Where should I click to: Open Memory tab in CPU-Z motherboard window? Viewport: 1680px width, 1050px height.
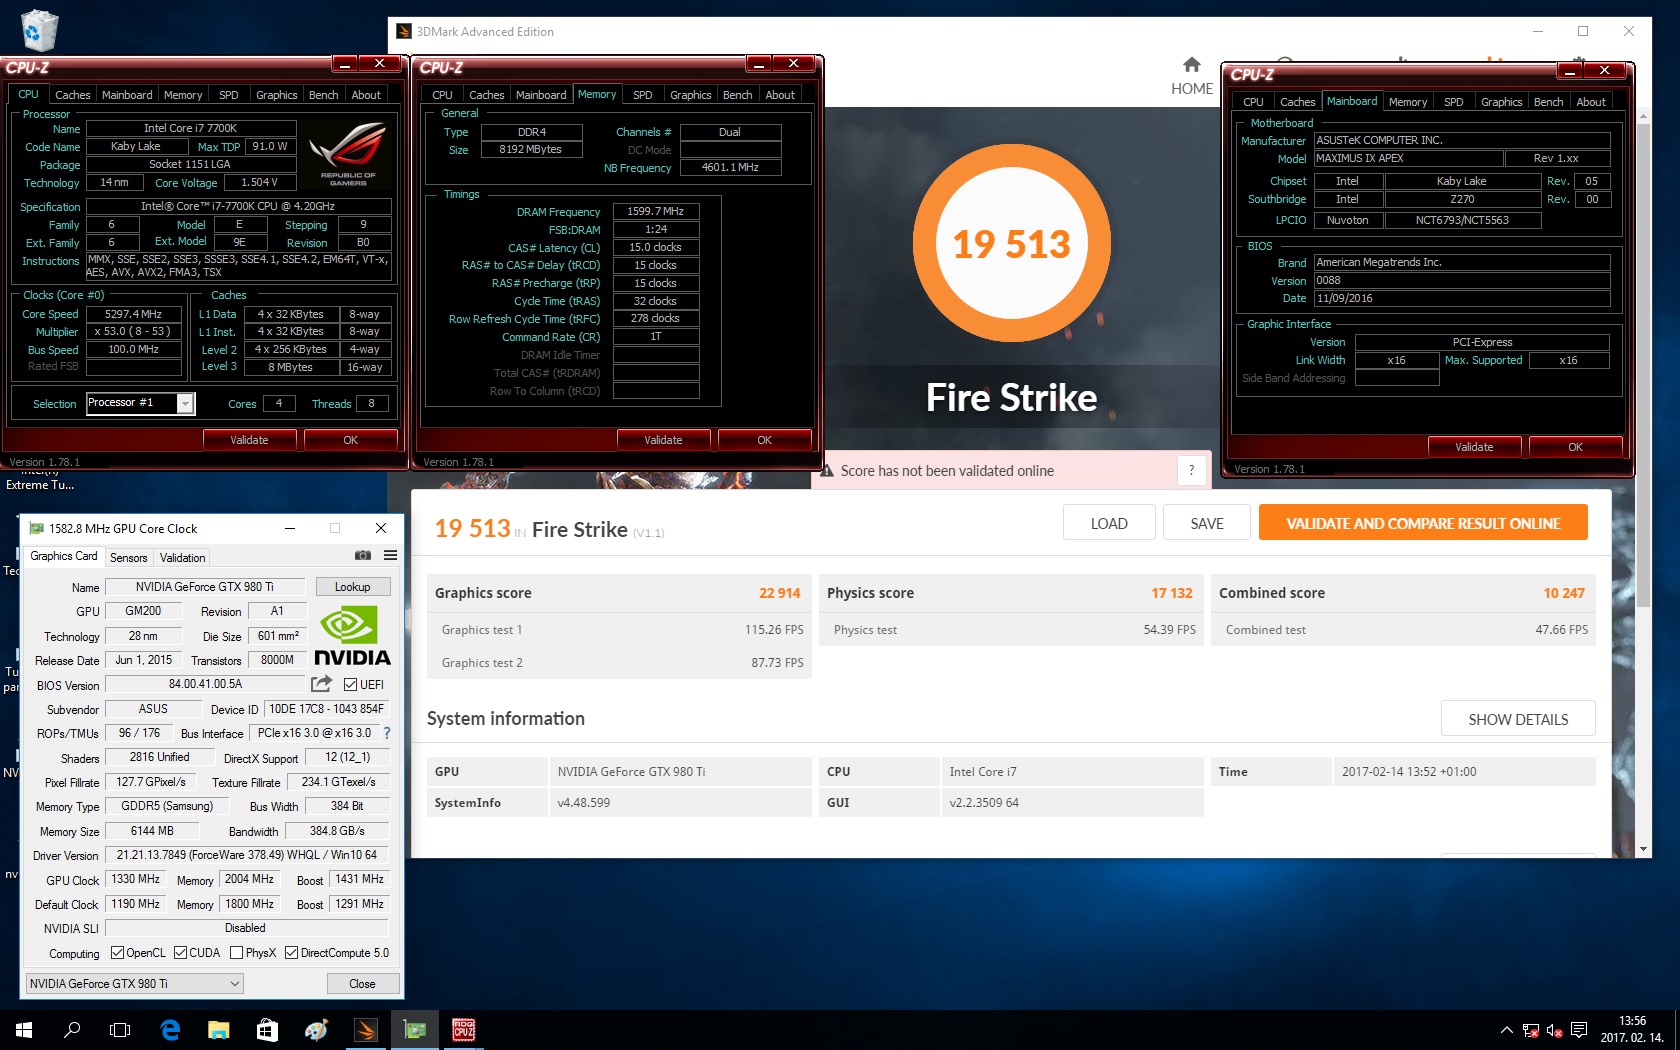[x=1408, y=102]
